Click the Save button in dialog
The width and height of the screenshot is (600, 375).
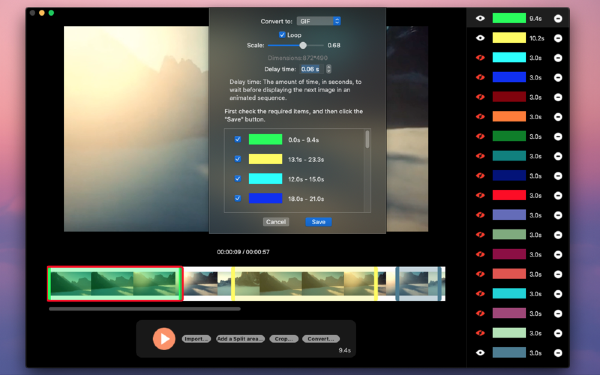(x=318, y=222)
